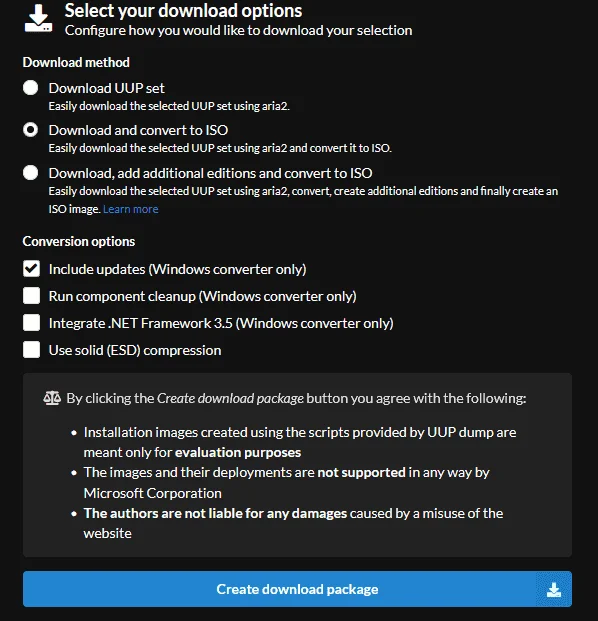Click the Select your download options heading
Screen dimensions: 598x621
(183, 11)
